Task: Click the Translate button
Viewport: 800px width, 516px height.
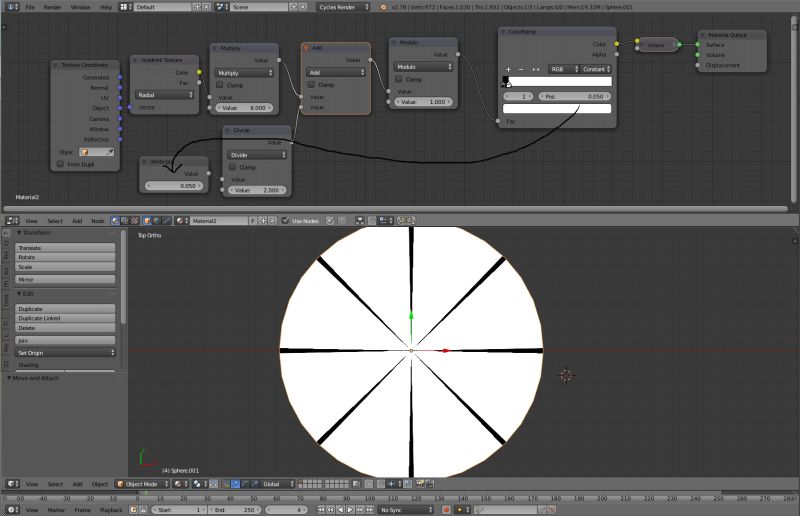Action: click(65, 248)
